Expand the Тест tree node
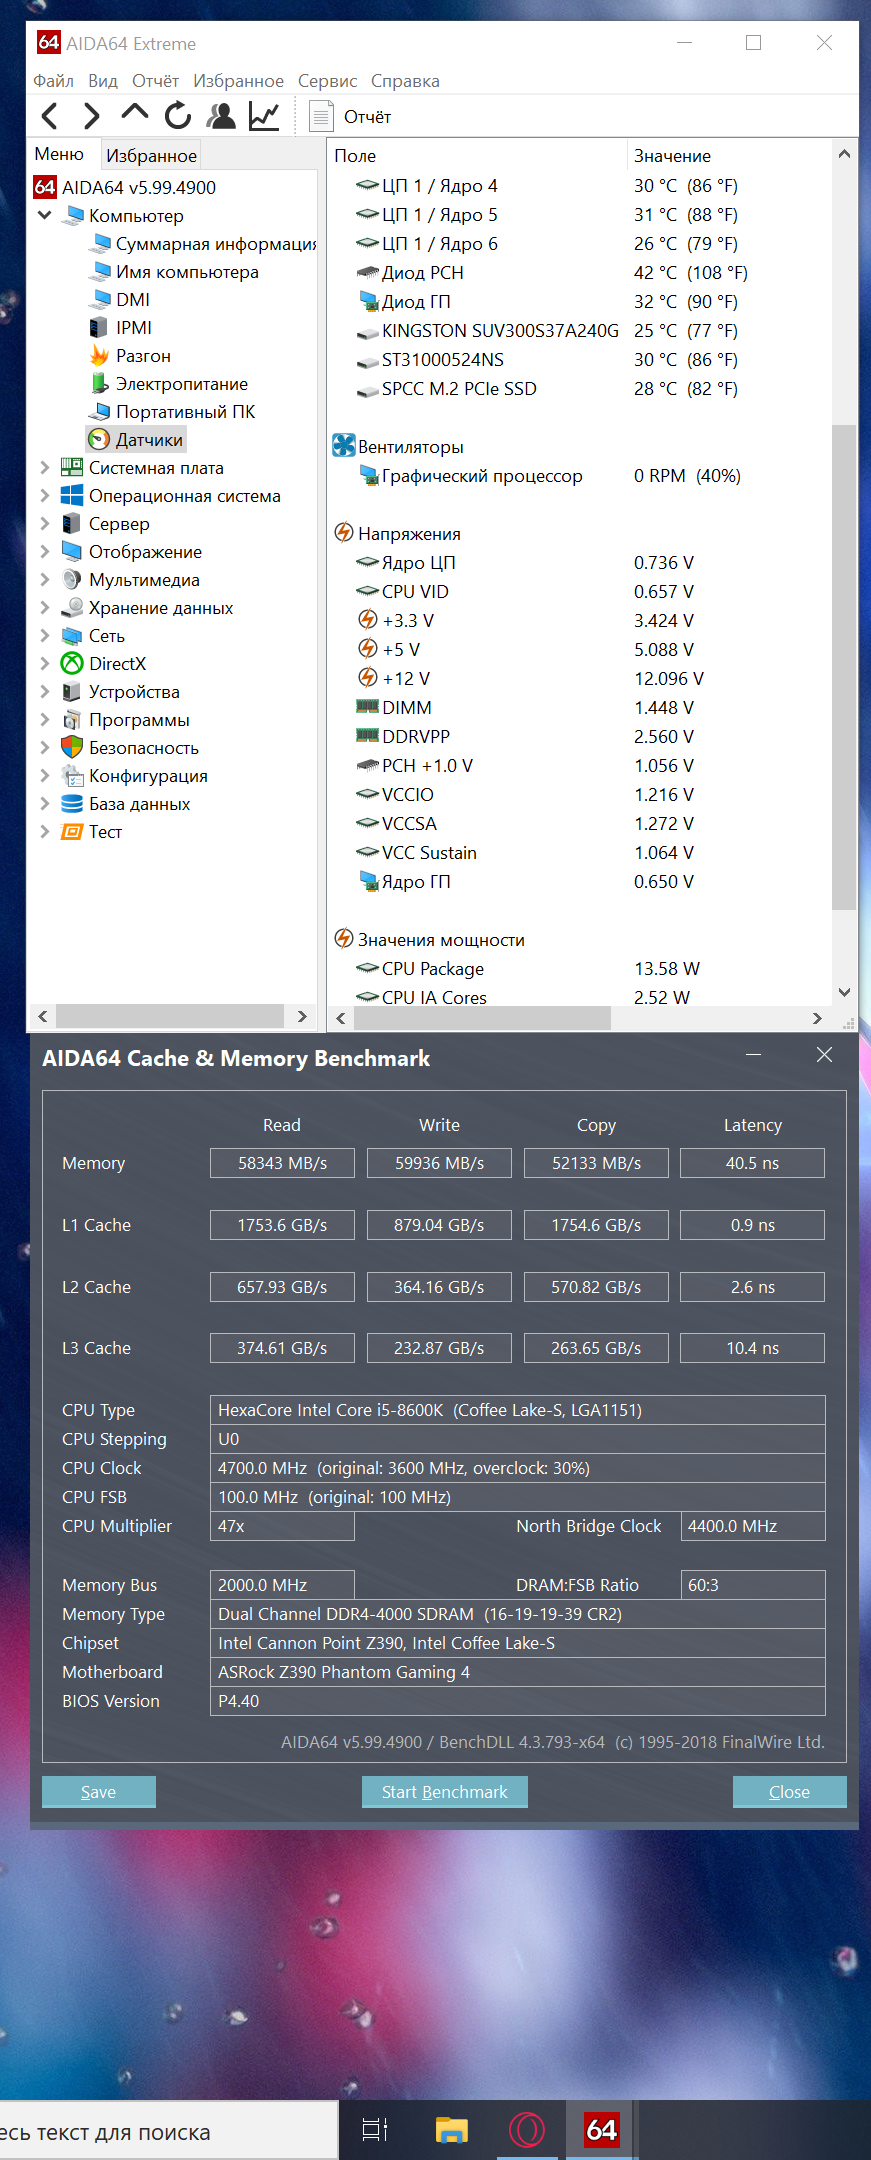The image size is (871, 2160). point(44,831)
